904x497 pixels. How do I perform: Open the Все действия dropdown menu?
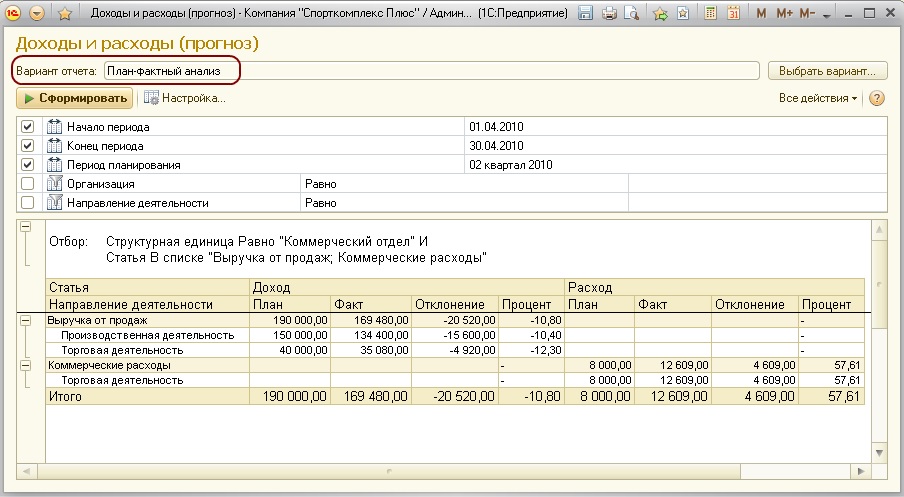[818, 98]
